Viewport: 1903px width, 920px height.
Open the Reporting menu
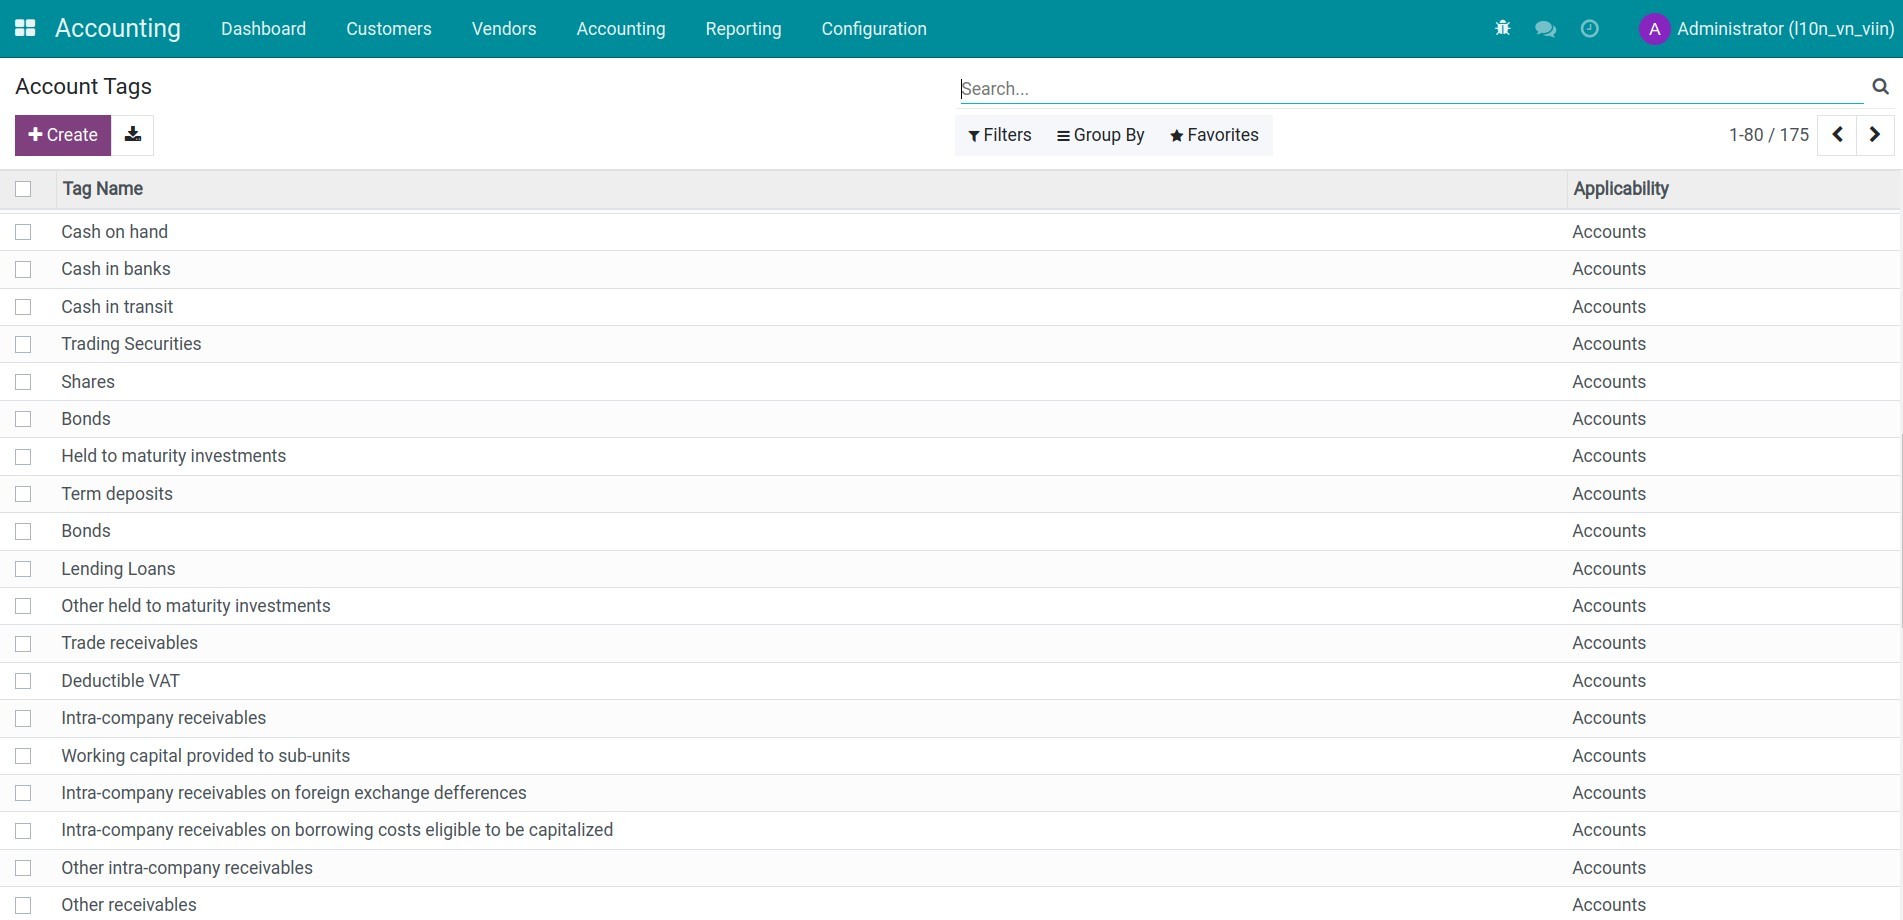(x=743, y=29)
